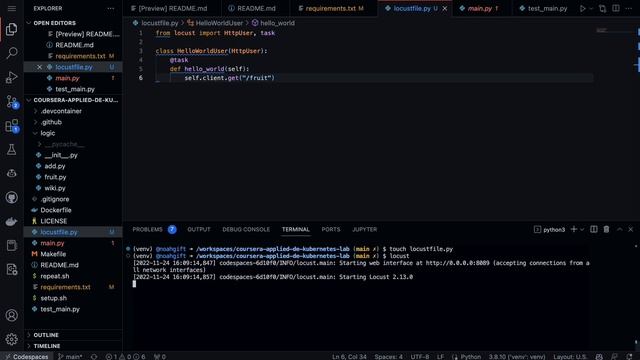Close the locustfile.py editor tab
The height and width of the screenshot is (360, 640).
(x=445, y=8)
